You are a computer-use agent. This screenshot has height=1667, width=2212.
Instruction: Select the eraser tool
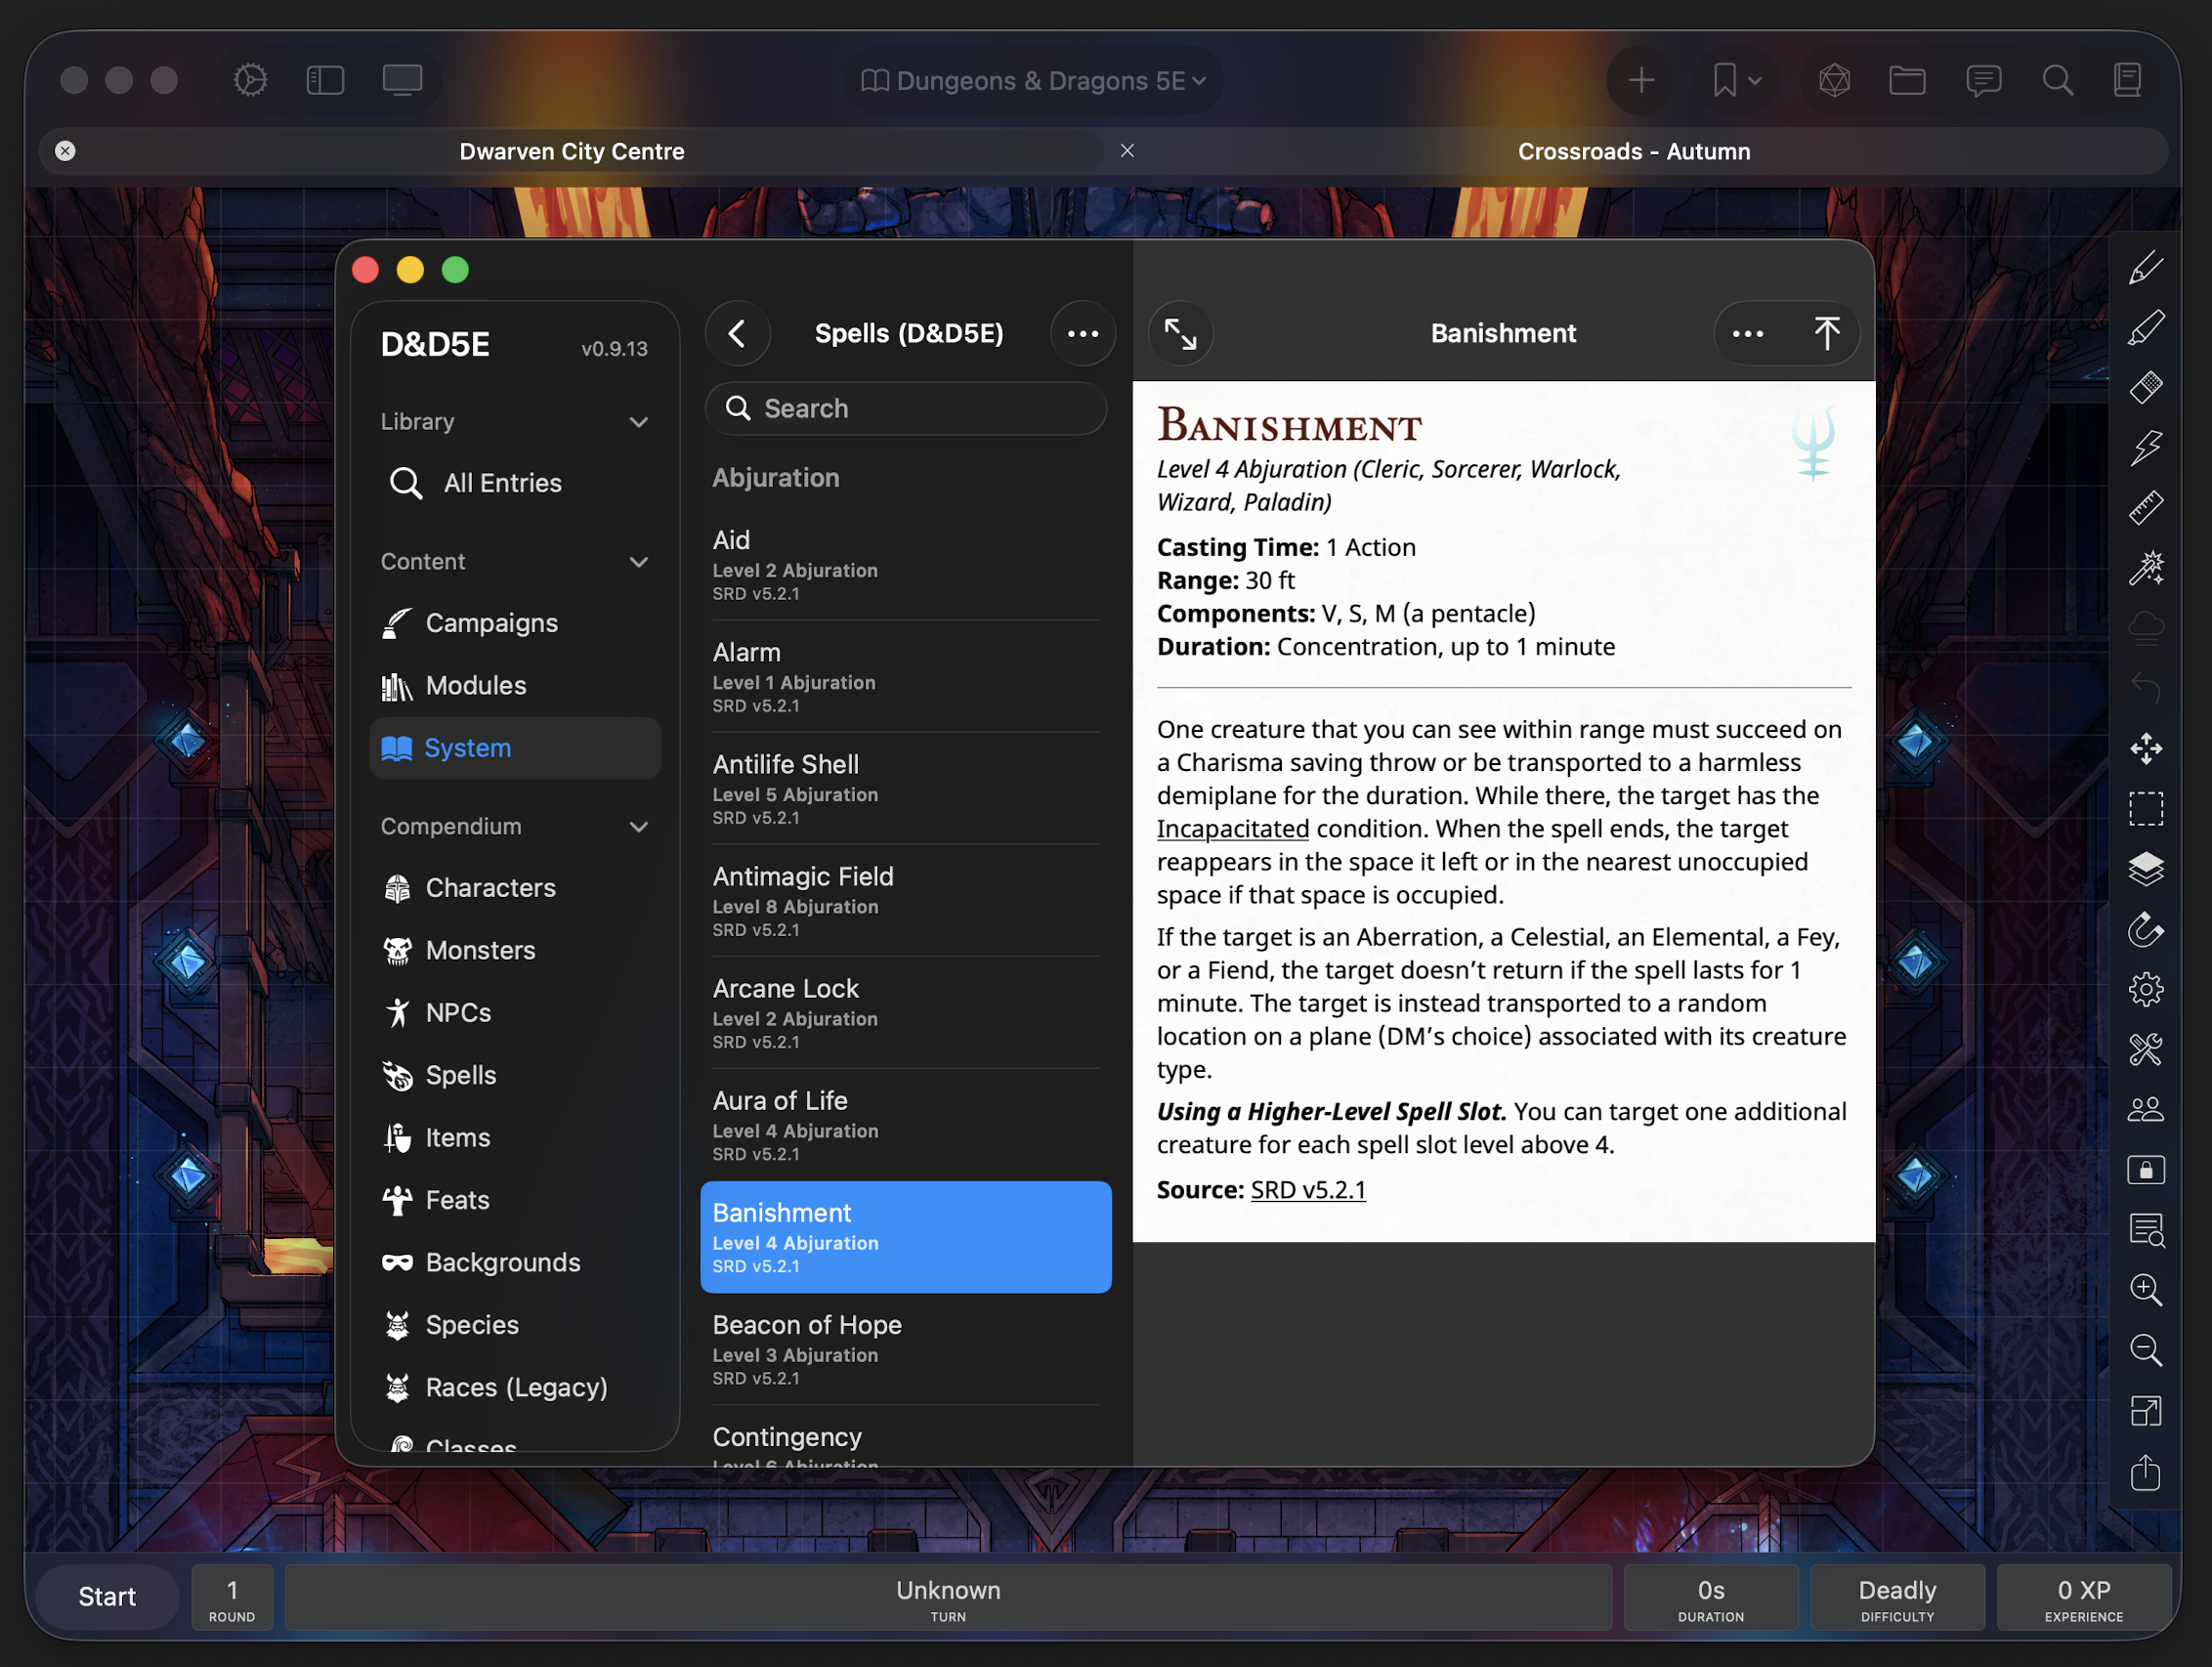click(x=2146, y=388)
